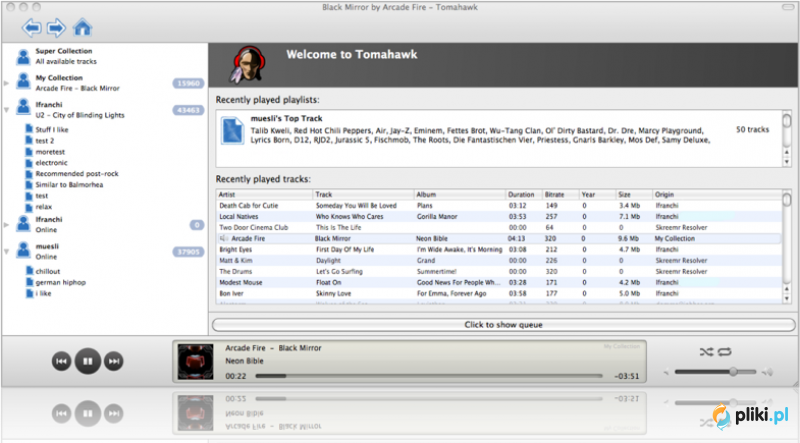
Task: Open the Similar to Balmorhea playlist icon
Action: 30,184
